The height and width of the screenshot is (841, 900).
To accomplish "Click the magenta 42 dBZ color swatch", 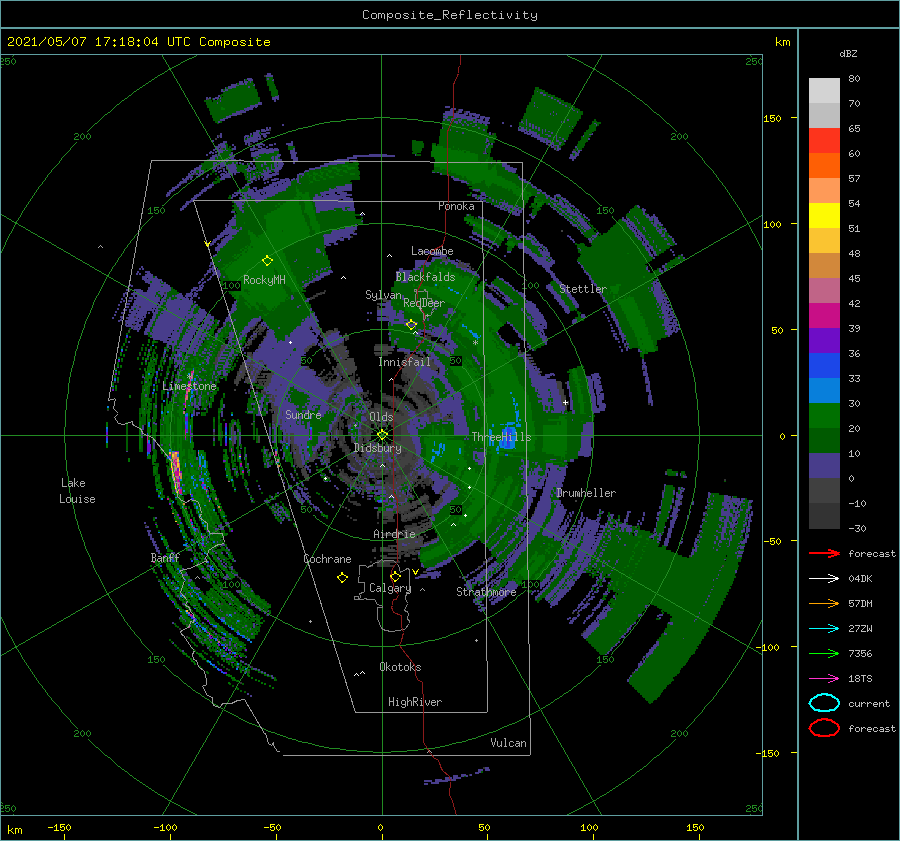I will pyautogui.click(x=824, y=316).
